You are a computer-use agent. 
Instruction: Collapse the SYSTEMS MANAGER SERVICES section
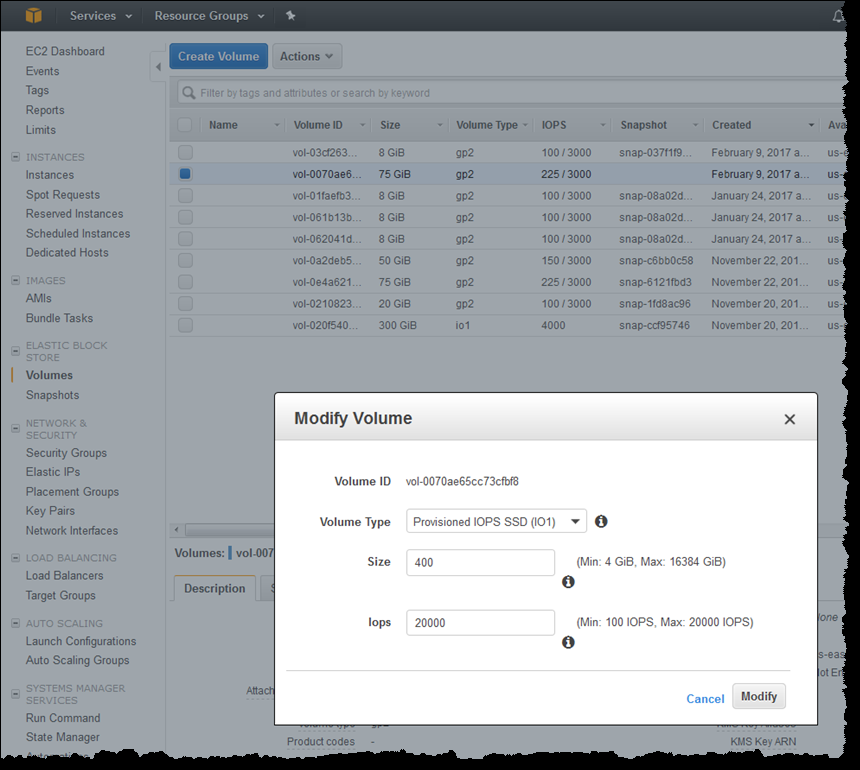point(15,694)
